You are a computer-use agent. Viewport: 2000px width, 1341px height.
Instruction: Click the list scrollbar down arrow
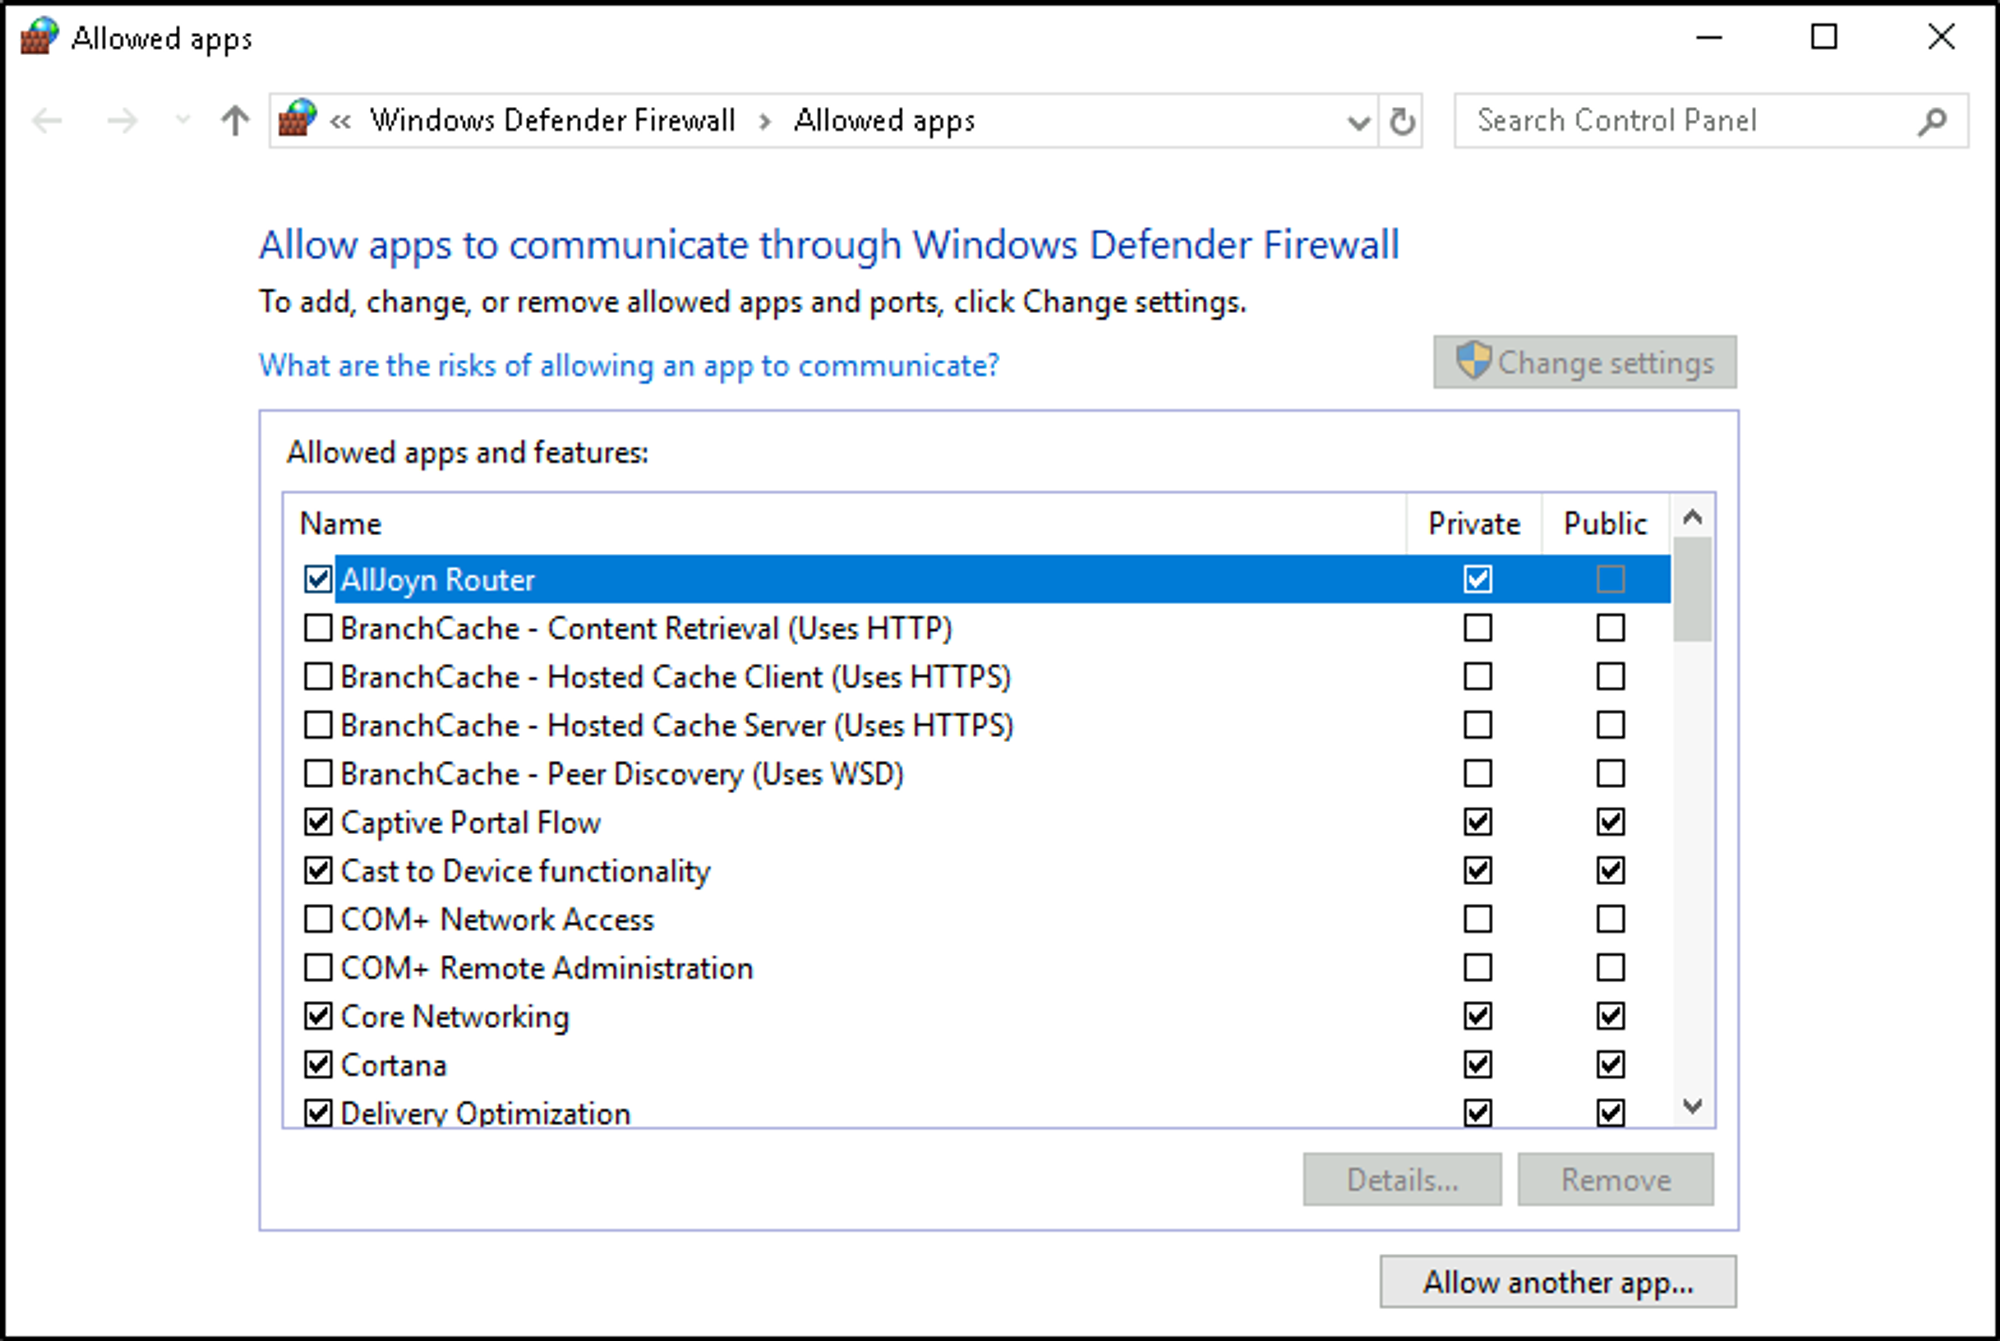coord(1692,1106)
